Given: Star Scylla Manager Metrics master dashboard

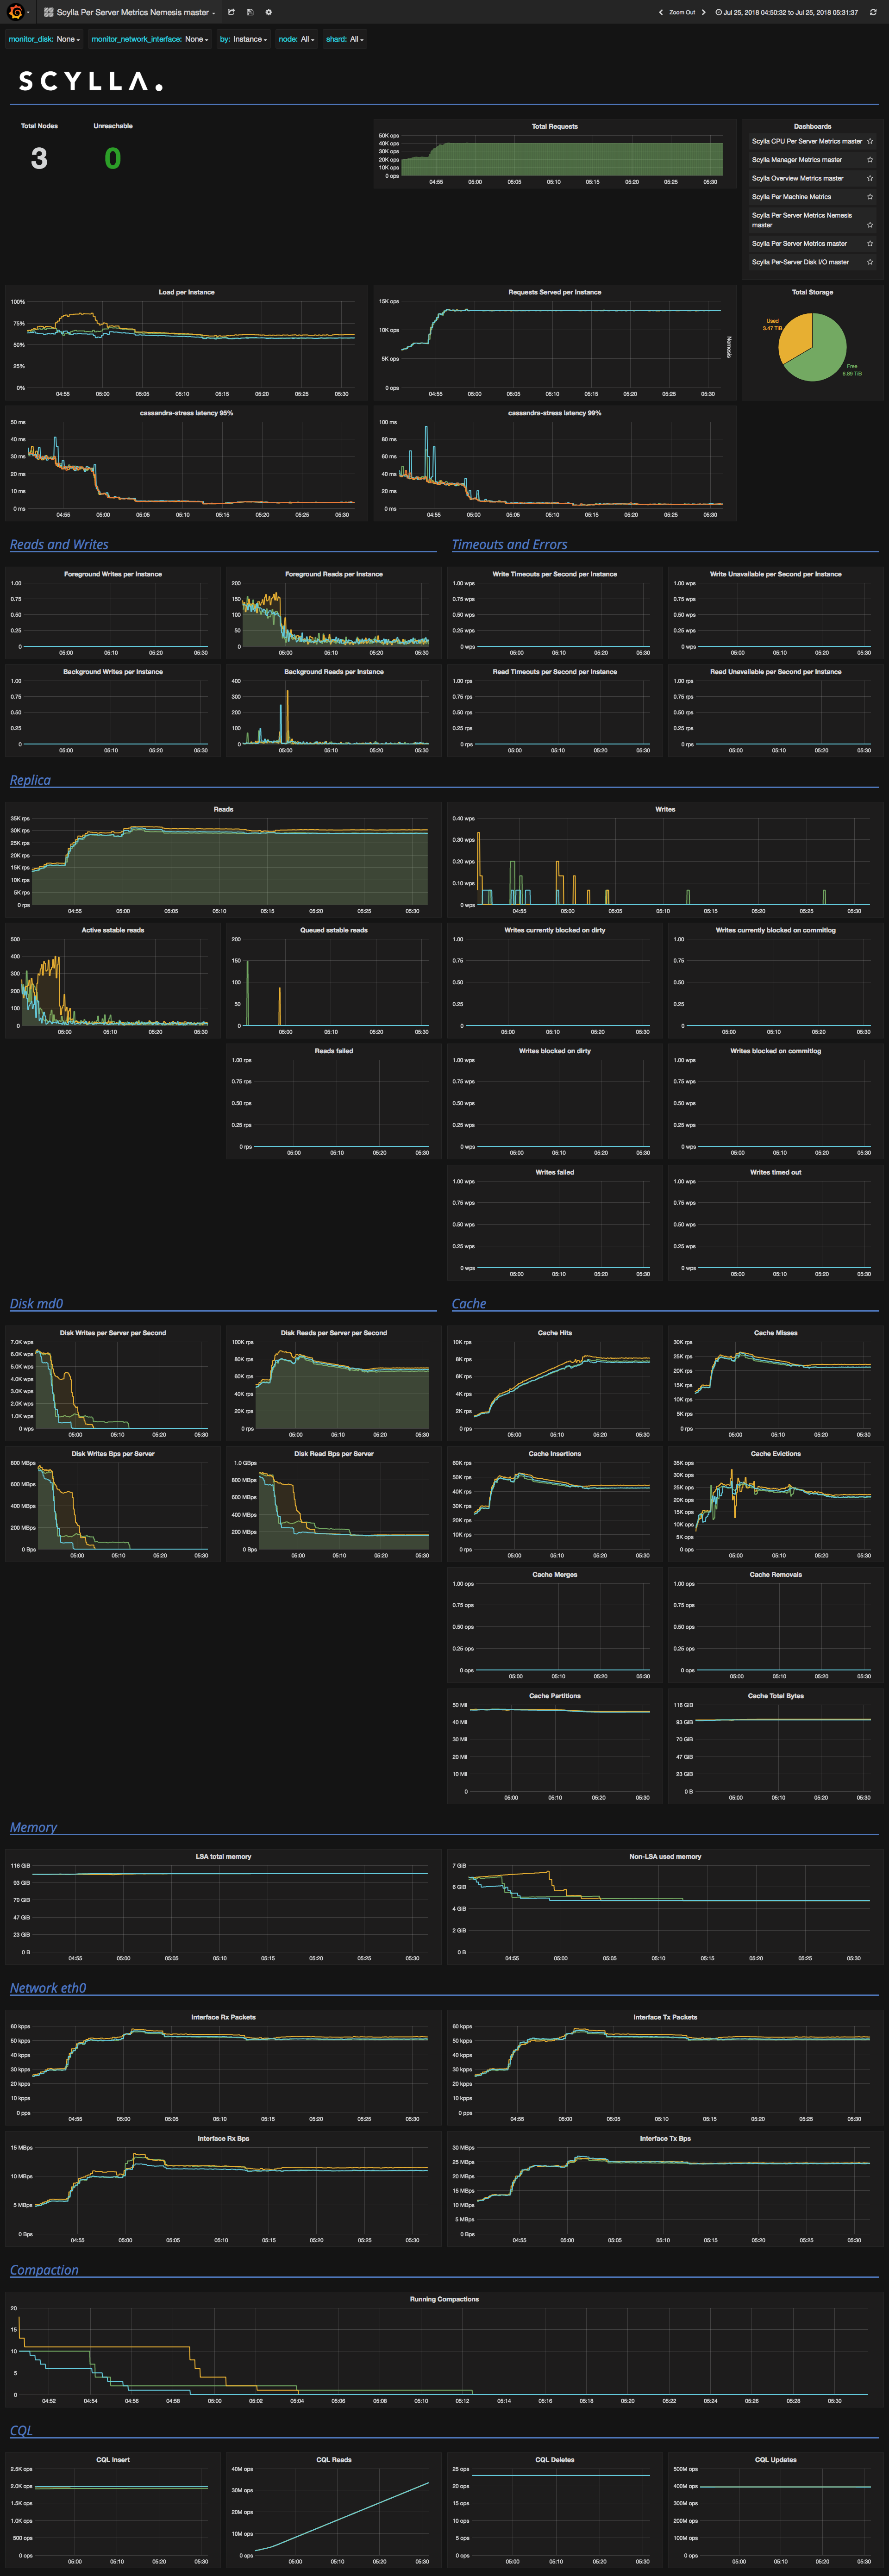Looking at the screenshot, I should 870,160.
